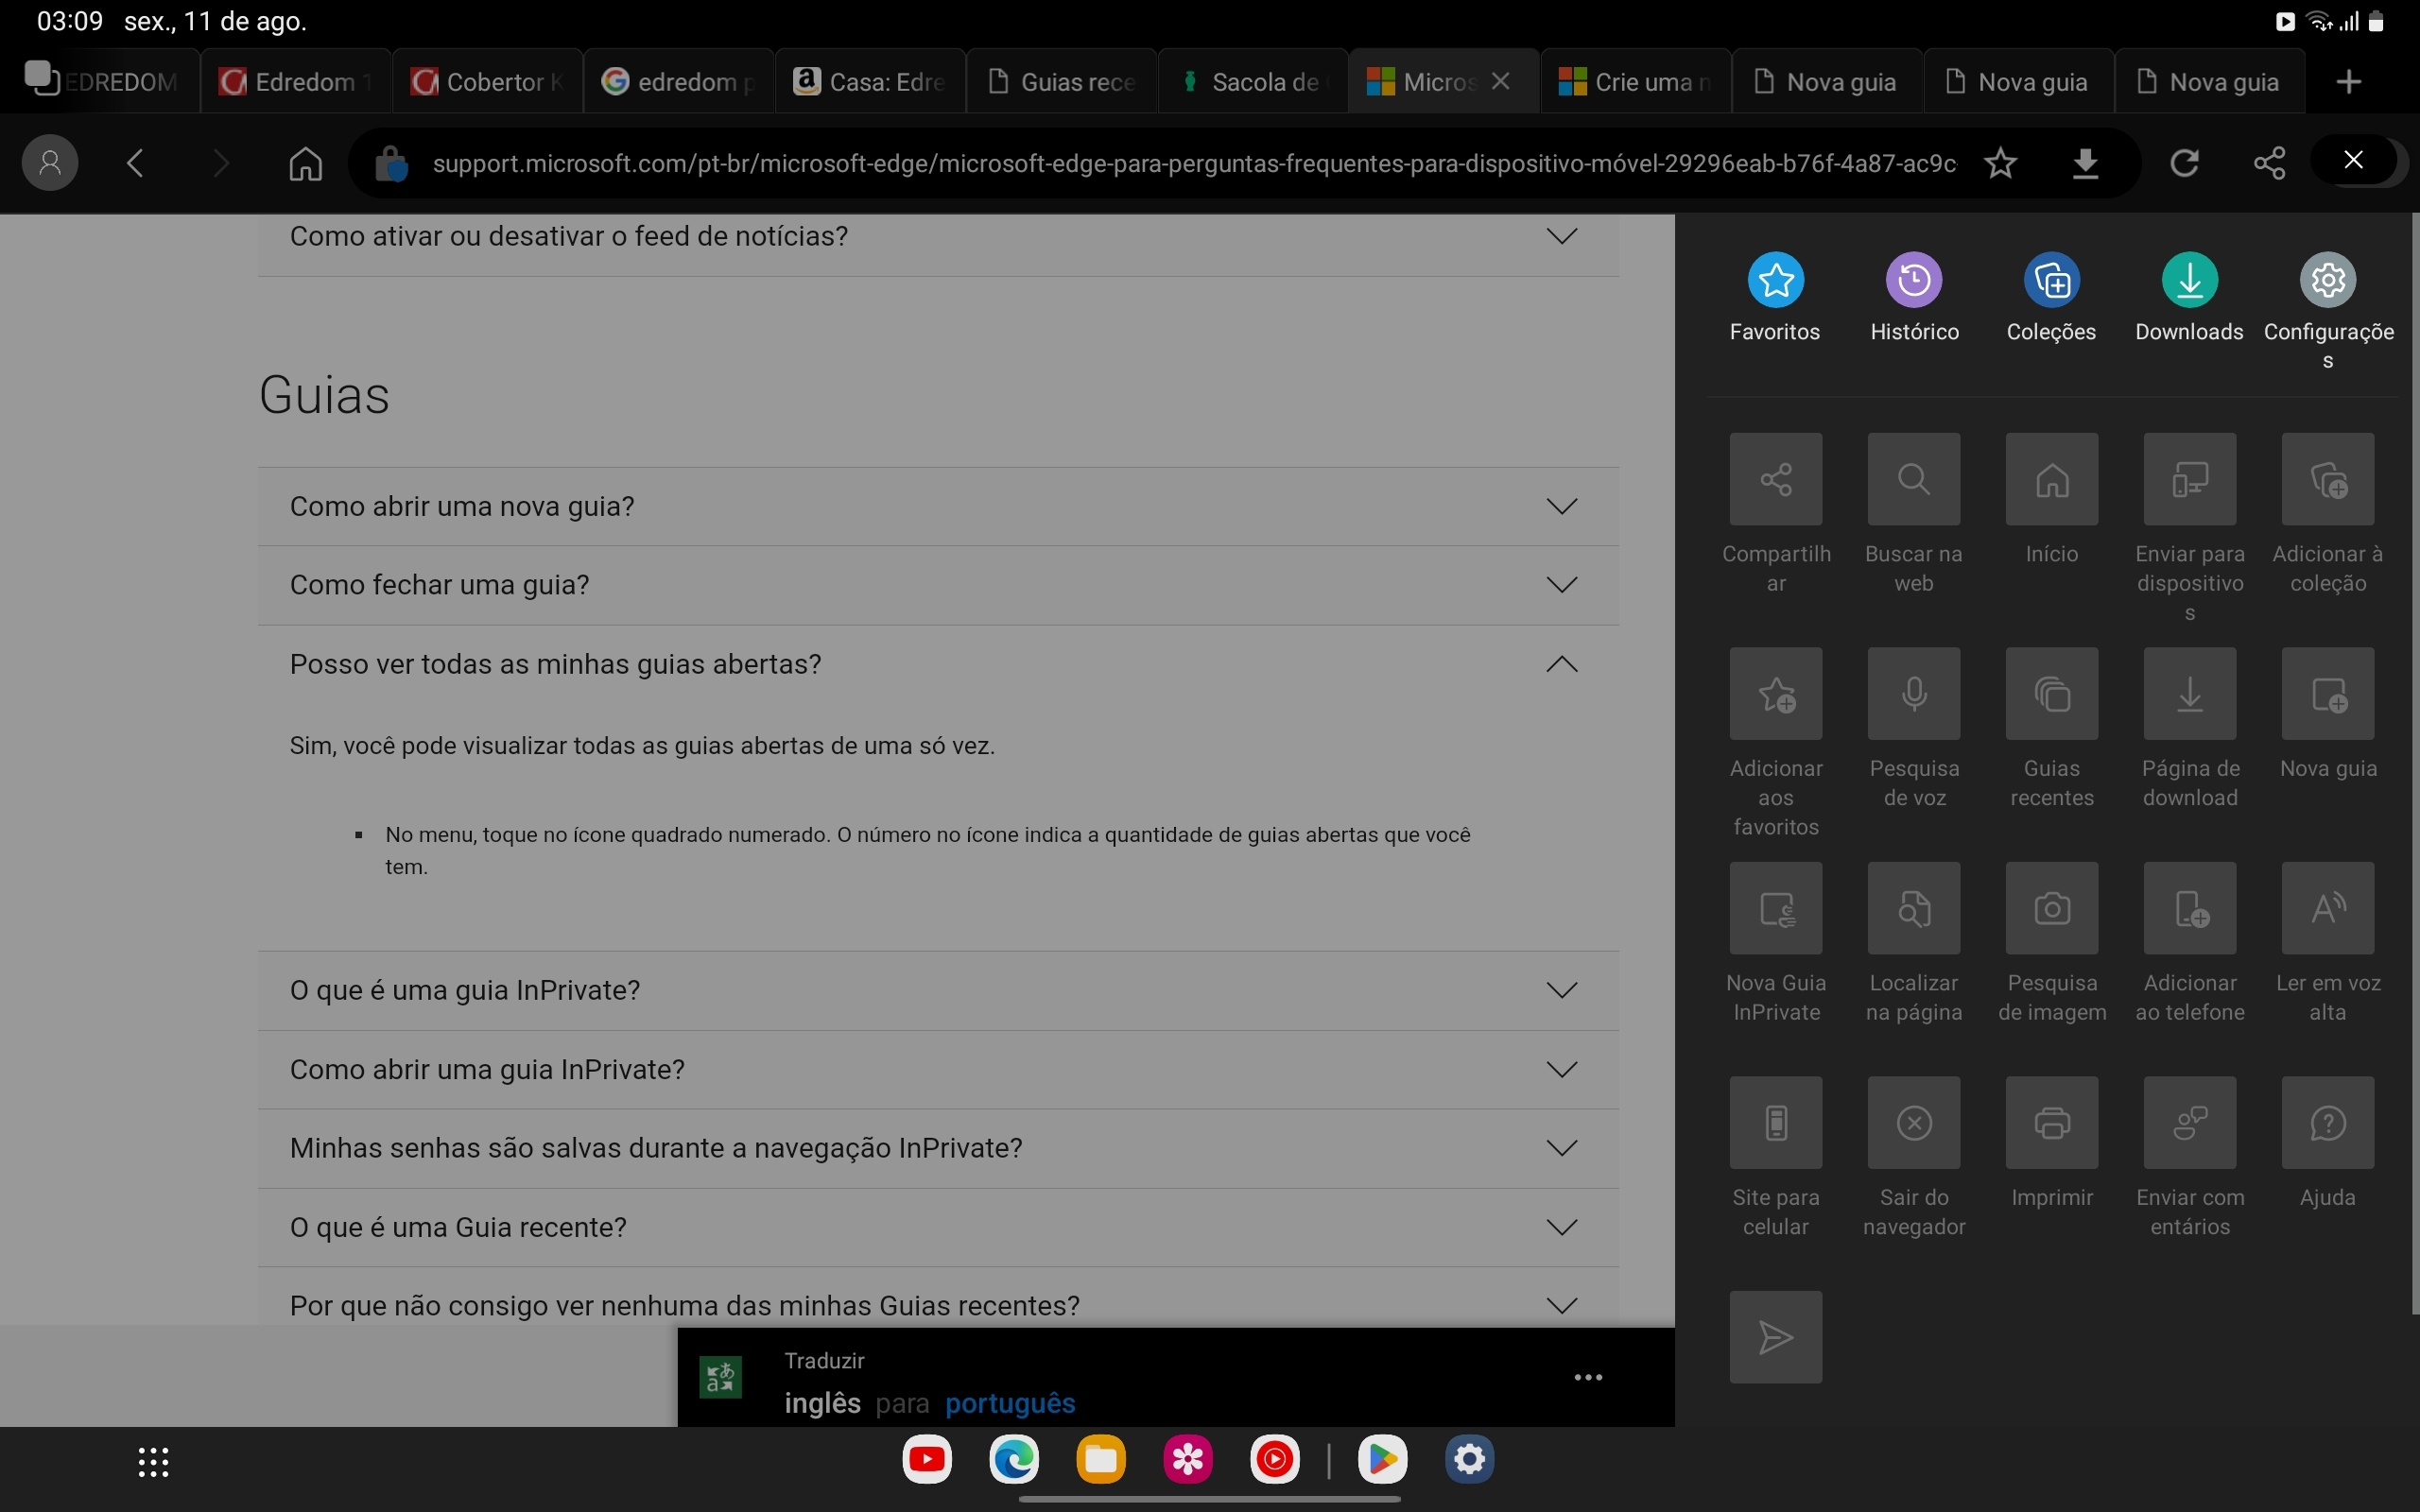The width and height of the screenshot is (2420, 1512).
Task: Tap the Imprimir printer icon
Action: point(2051,1123)
